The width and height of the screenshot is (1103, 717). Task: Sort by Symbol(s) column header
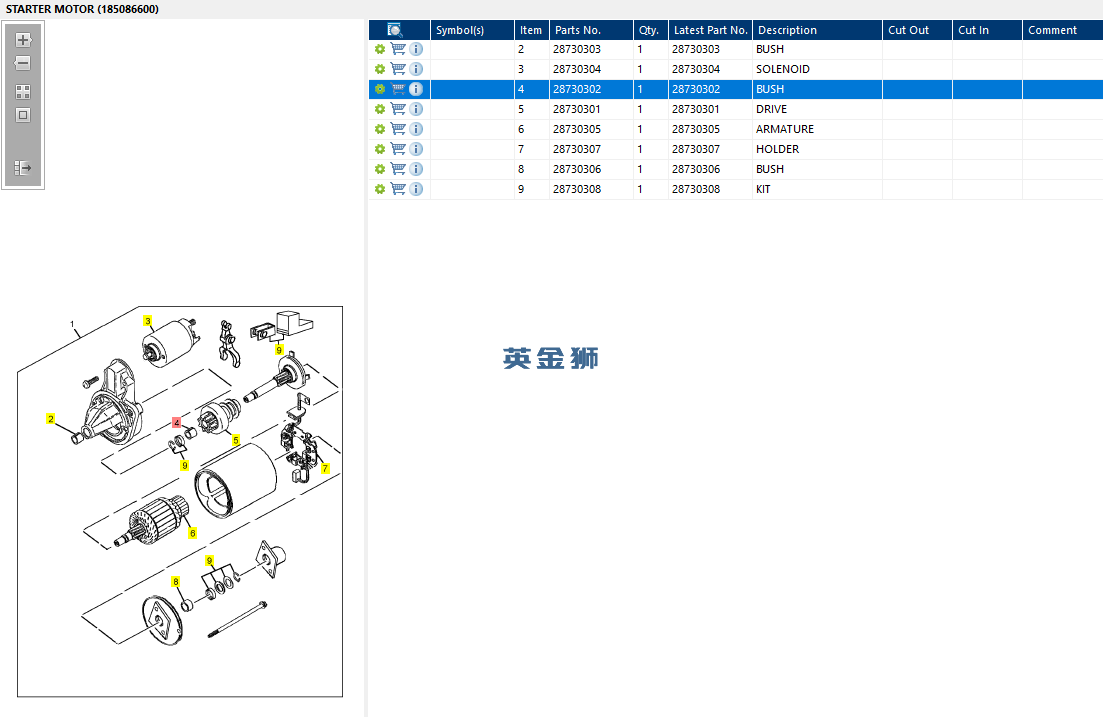click(x=472, y=30)
